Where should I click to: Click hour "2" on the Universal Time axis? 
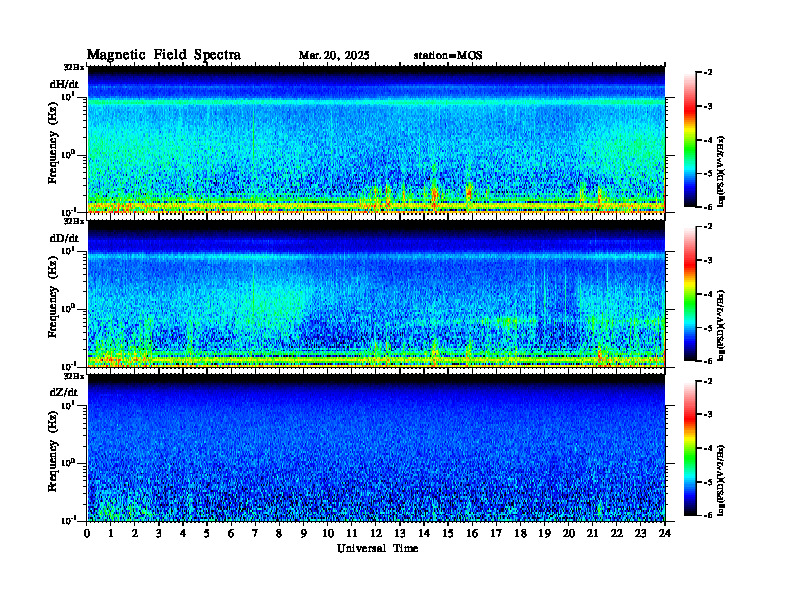135,534
